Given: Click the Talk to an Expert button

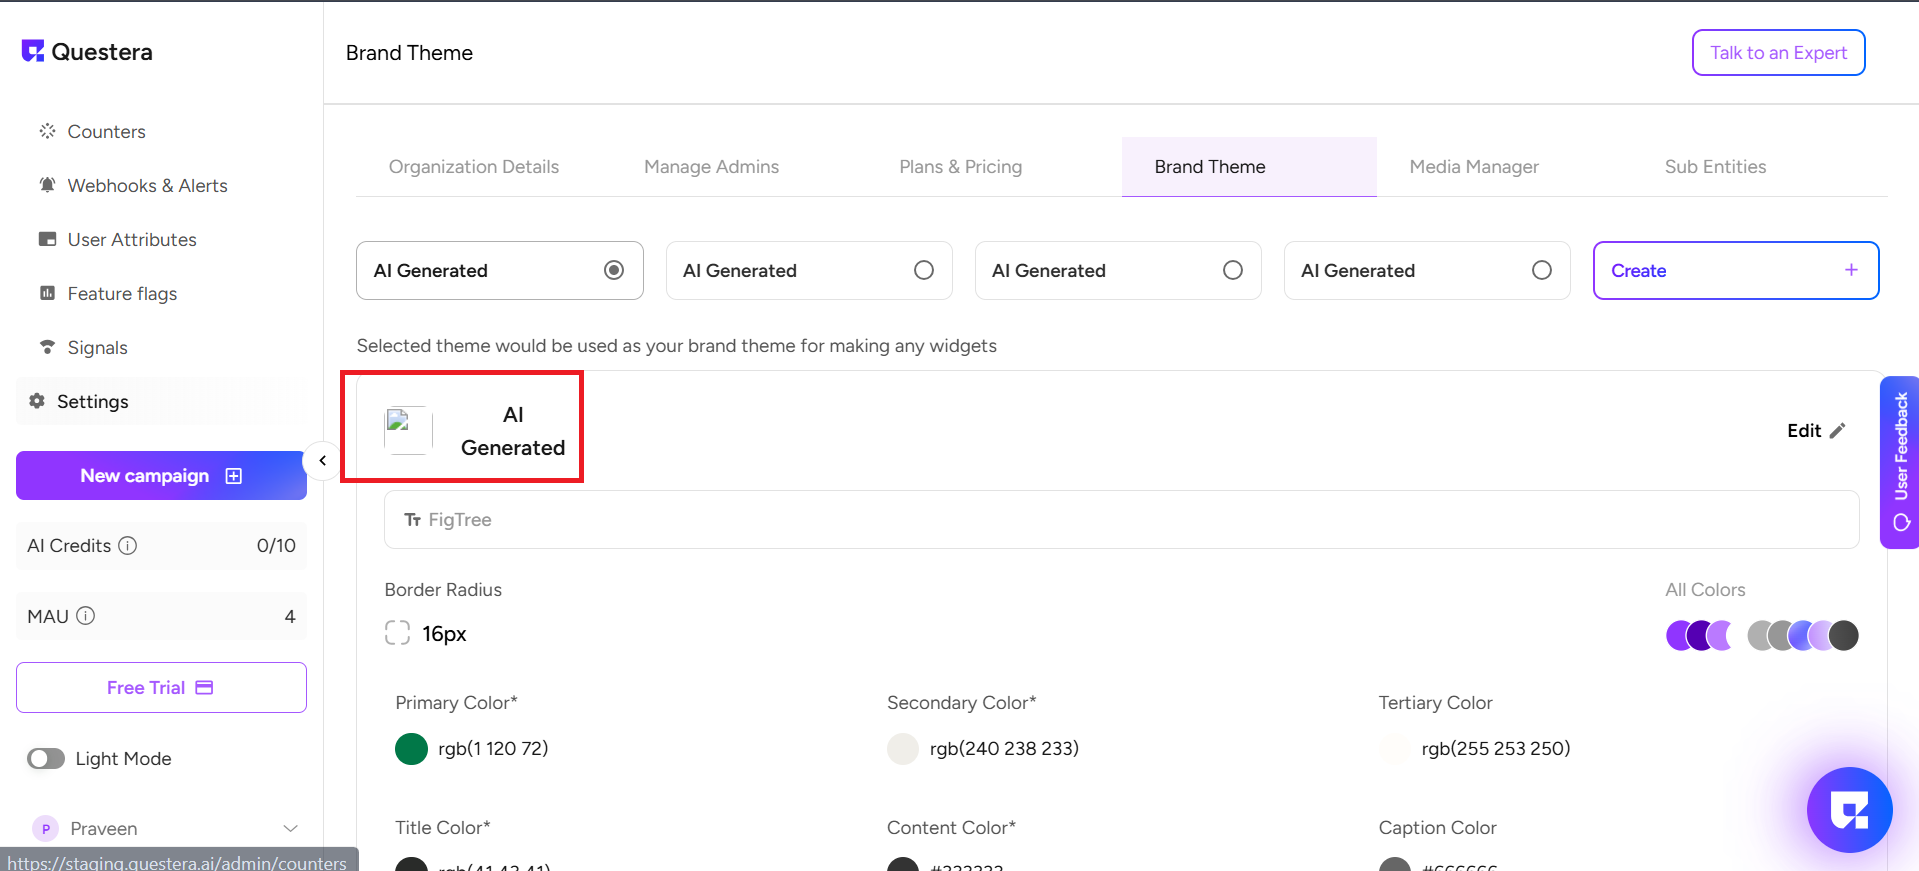Looking at the screenshot, I should 1777,53.
